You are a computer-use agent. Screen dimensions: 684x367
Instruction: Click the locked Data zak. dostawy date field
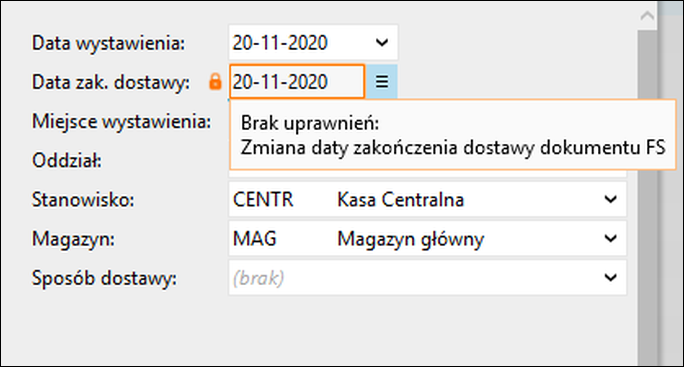tap(297, 82)
